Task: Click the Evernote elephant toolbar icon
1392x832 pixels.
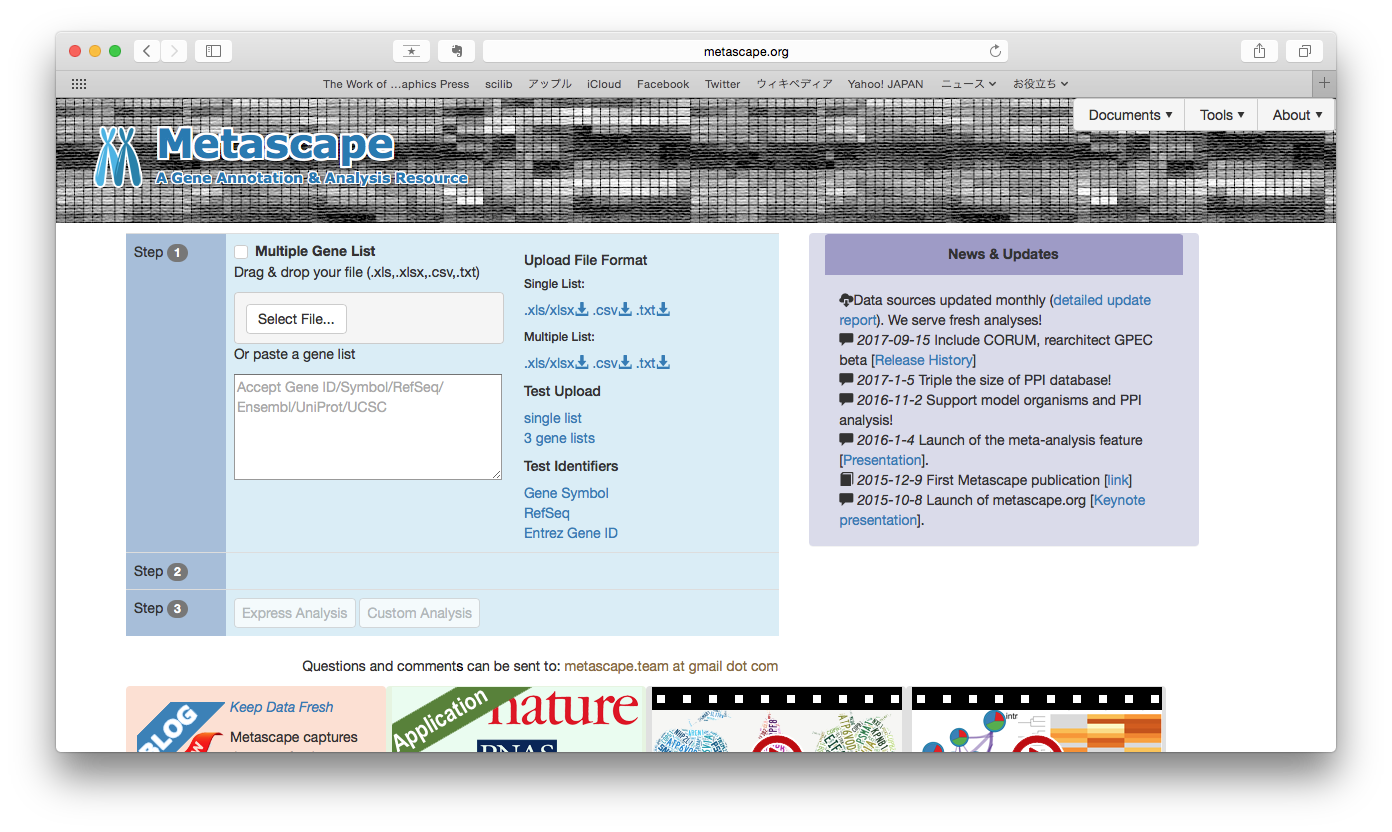Action: tap(456, 51)
